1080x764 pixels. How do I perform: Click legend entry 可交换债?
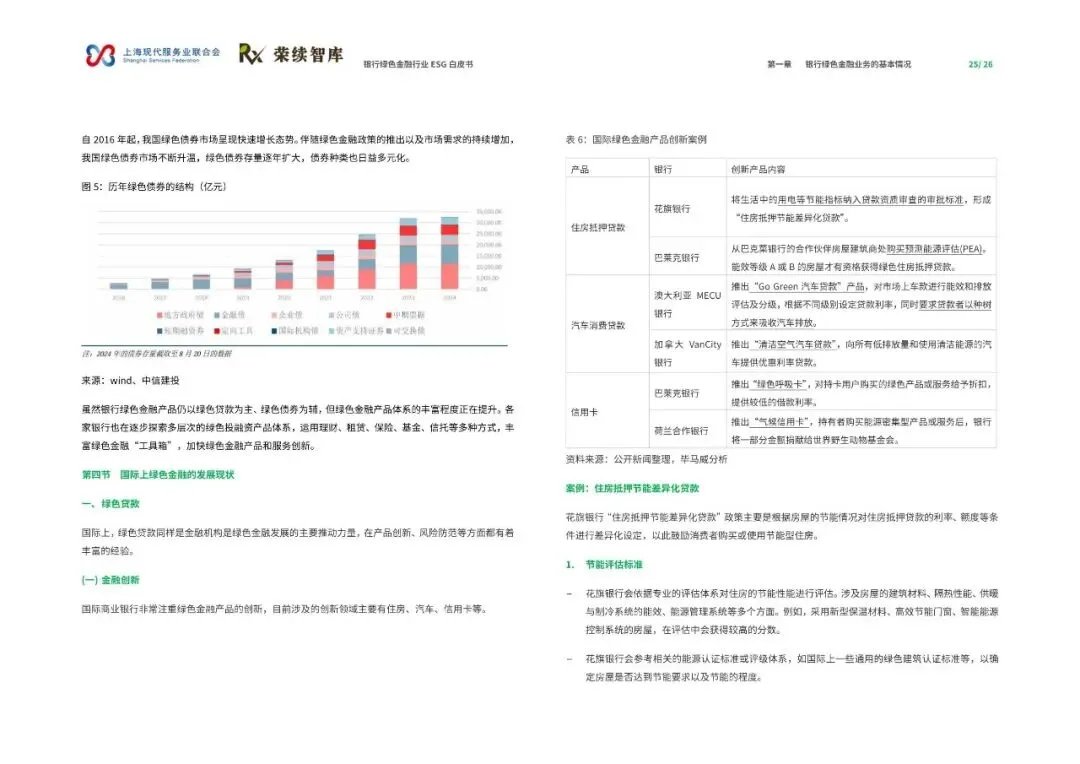(405, 331)
